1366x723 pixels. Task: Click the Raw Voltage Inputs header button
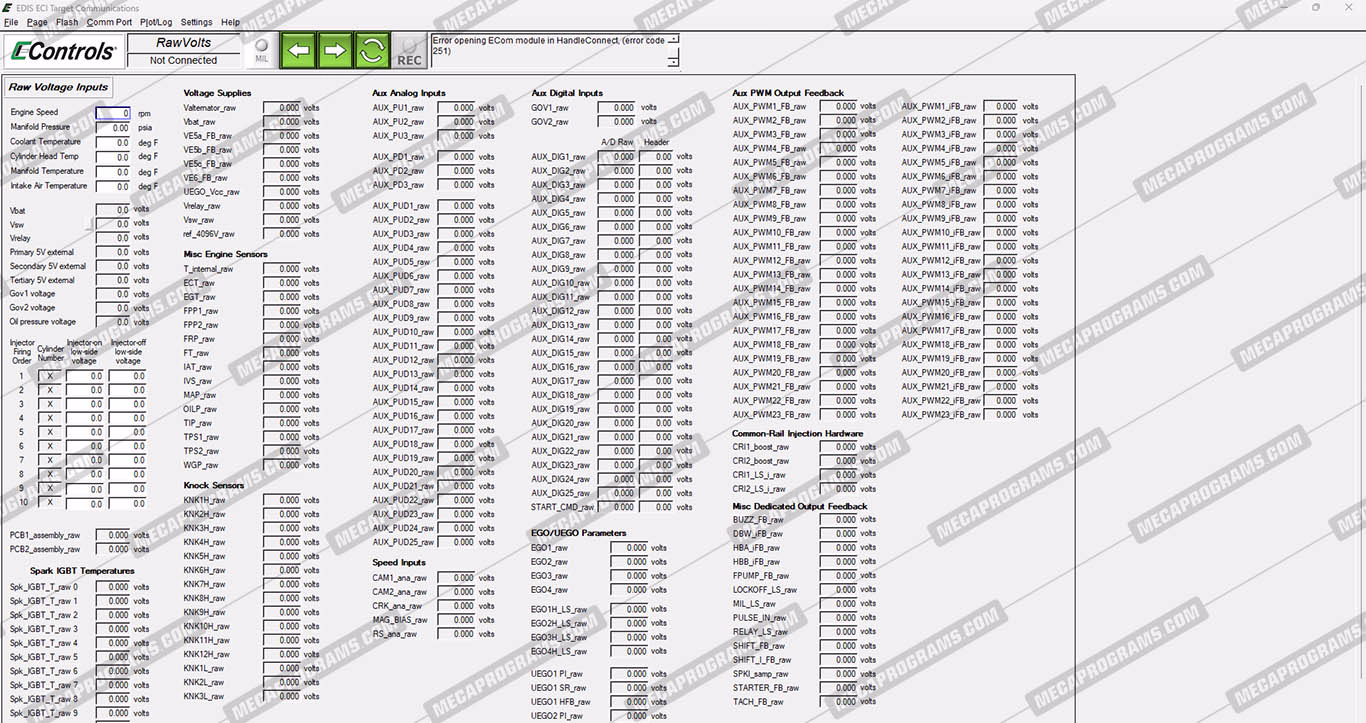tap(58, 88)
